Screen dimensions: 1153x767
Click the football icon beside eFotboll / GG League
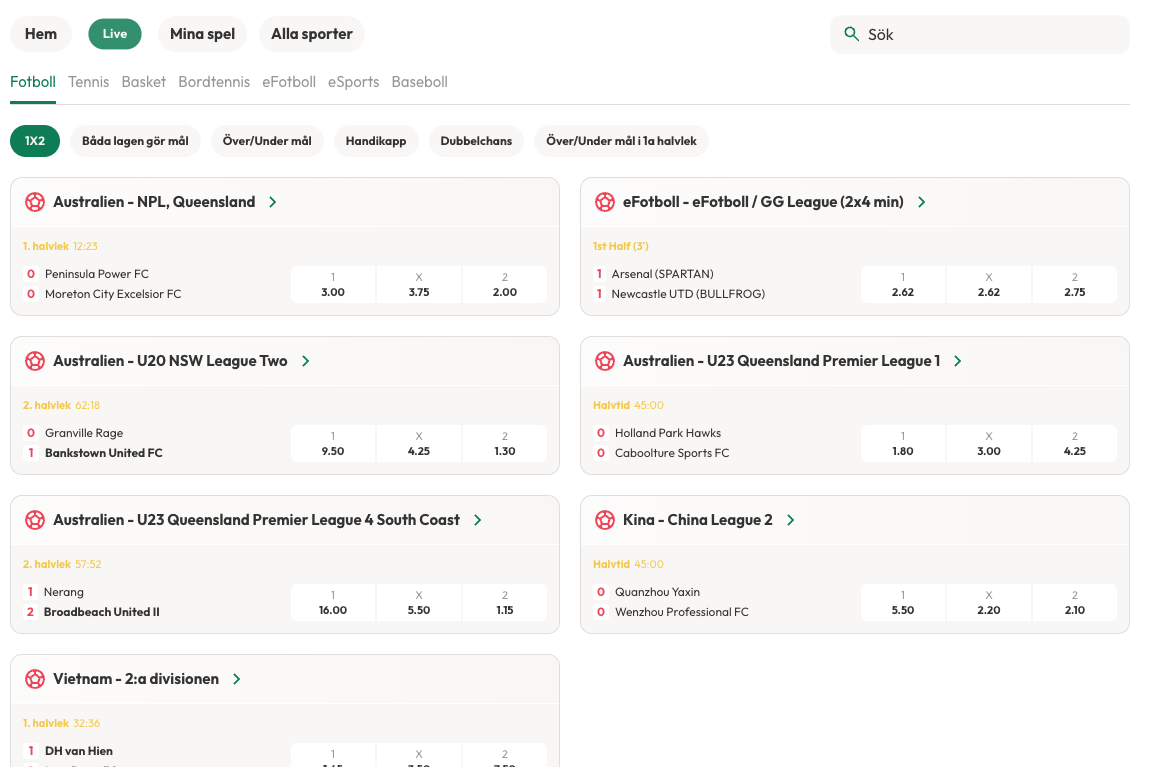click(605, 202)
